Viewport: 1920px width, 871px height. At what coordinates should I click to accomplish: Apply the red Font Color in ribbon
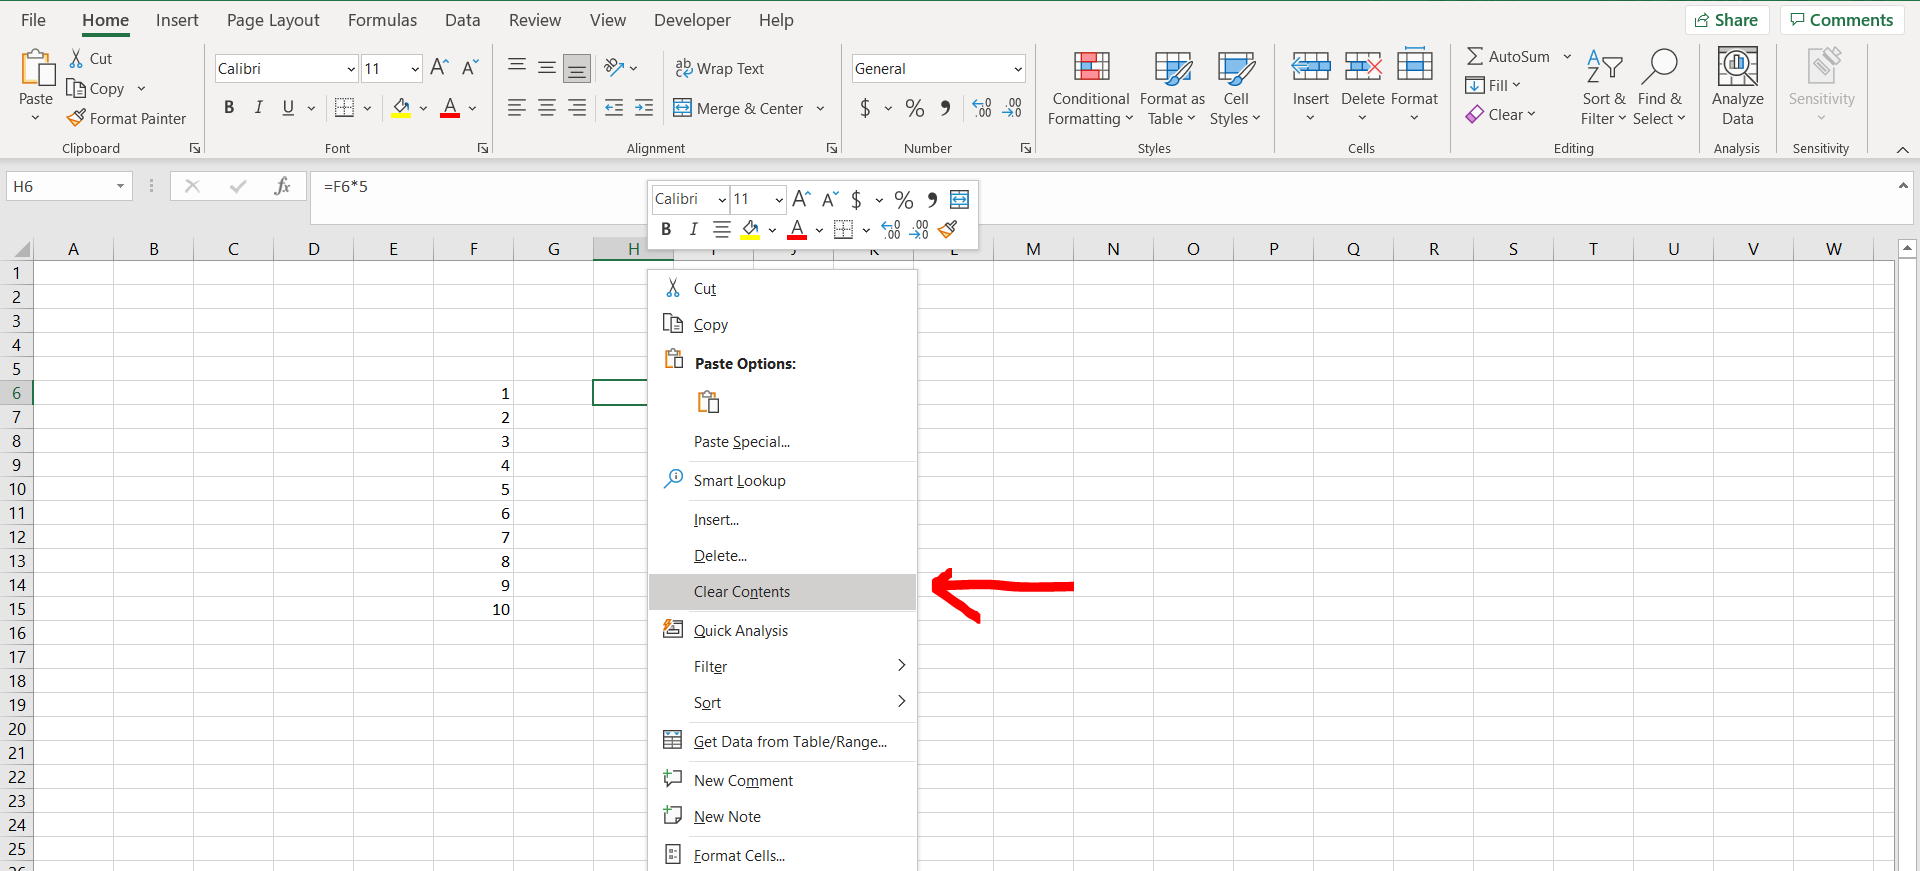point(450,108)
